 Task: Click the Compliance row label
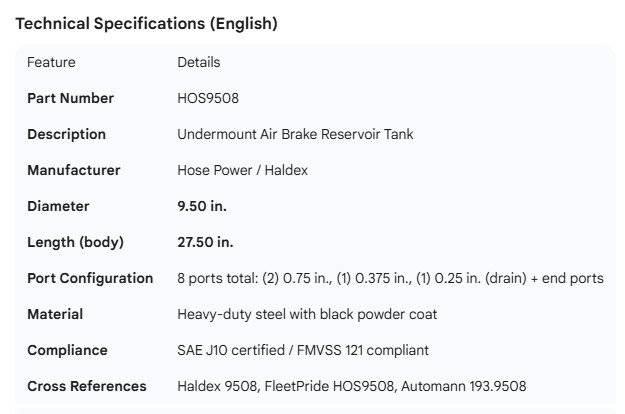(67, 350)
